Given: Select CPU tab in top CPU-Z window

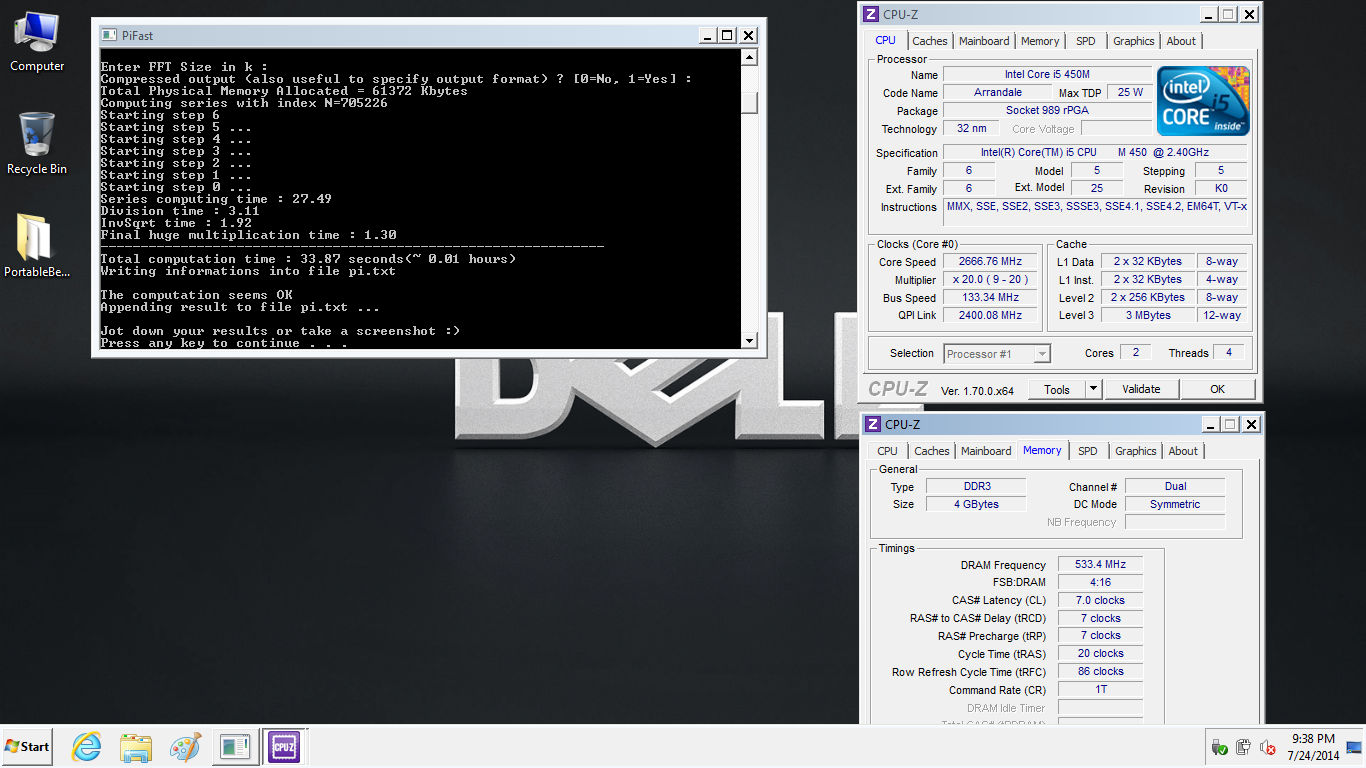Looking at the screenshot, I should 886,40.
